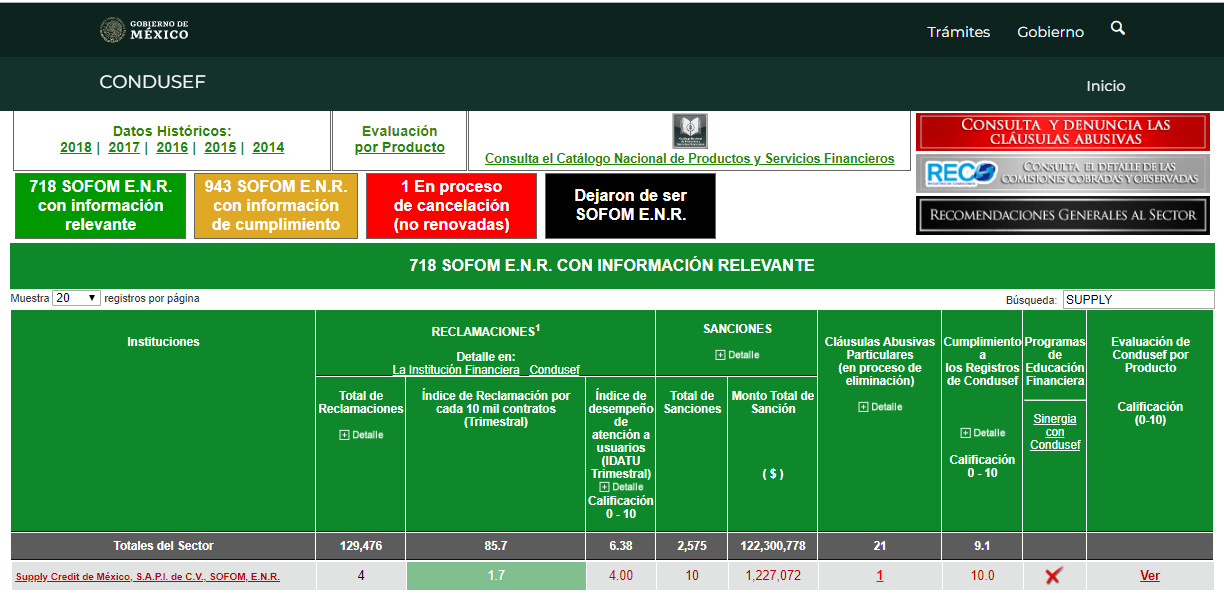The width and height of the screenshot is (1224, 603).
Task: Open Sinergia con Condusef link
Action: (1055, 432)
